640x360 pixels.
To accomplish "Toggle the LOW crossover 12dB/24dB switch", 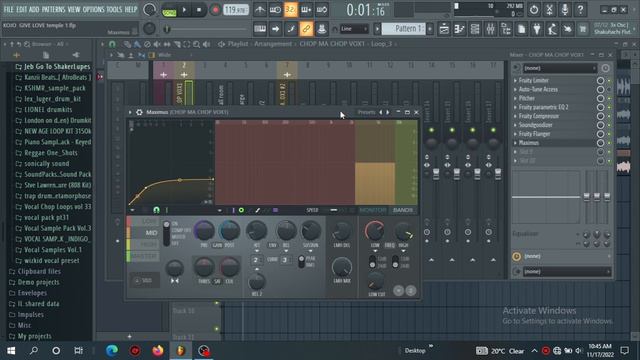I will tap(372, 262).
